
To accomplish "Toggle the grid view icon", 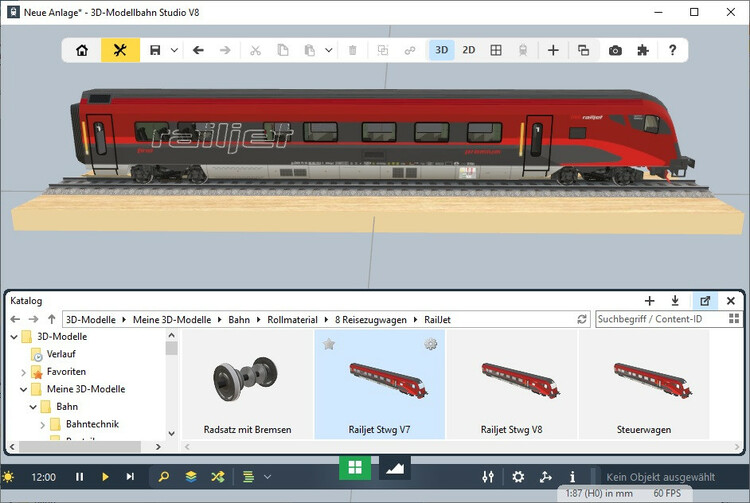I will 496,50.
